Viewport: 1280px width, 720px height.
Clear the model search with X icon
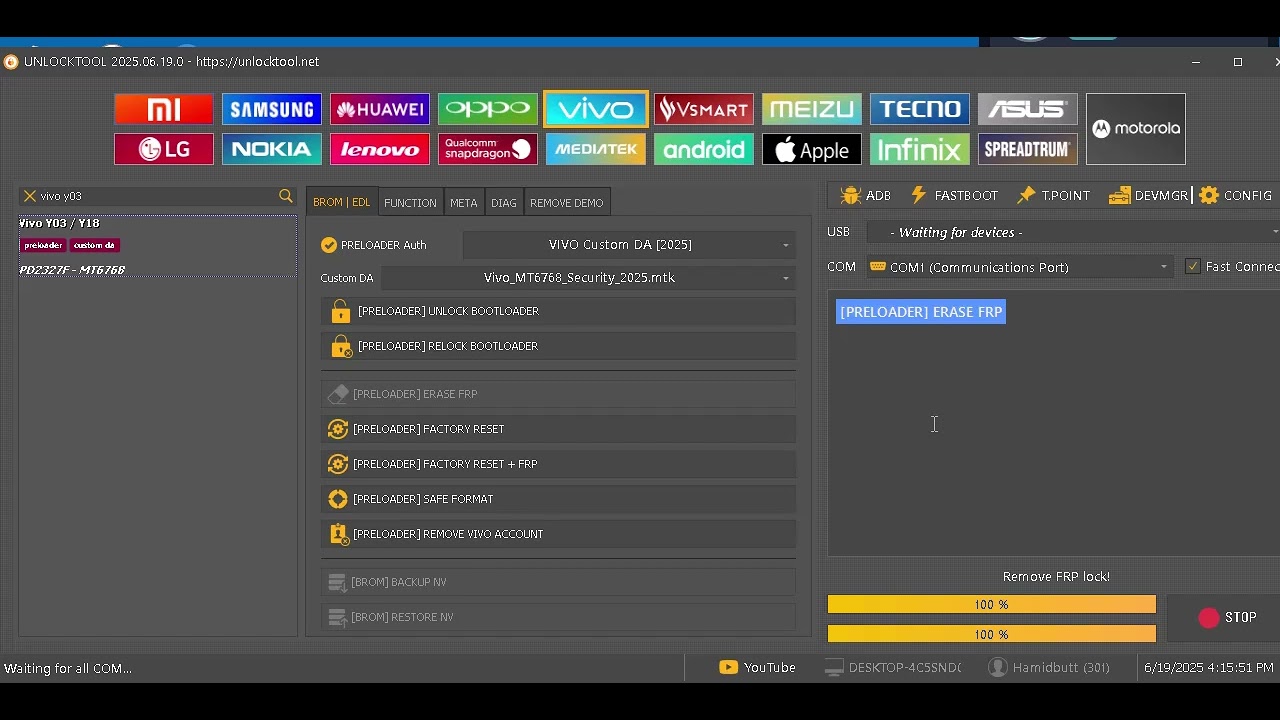point(30,197)
